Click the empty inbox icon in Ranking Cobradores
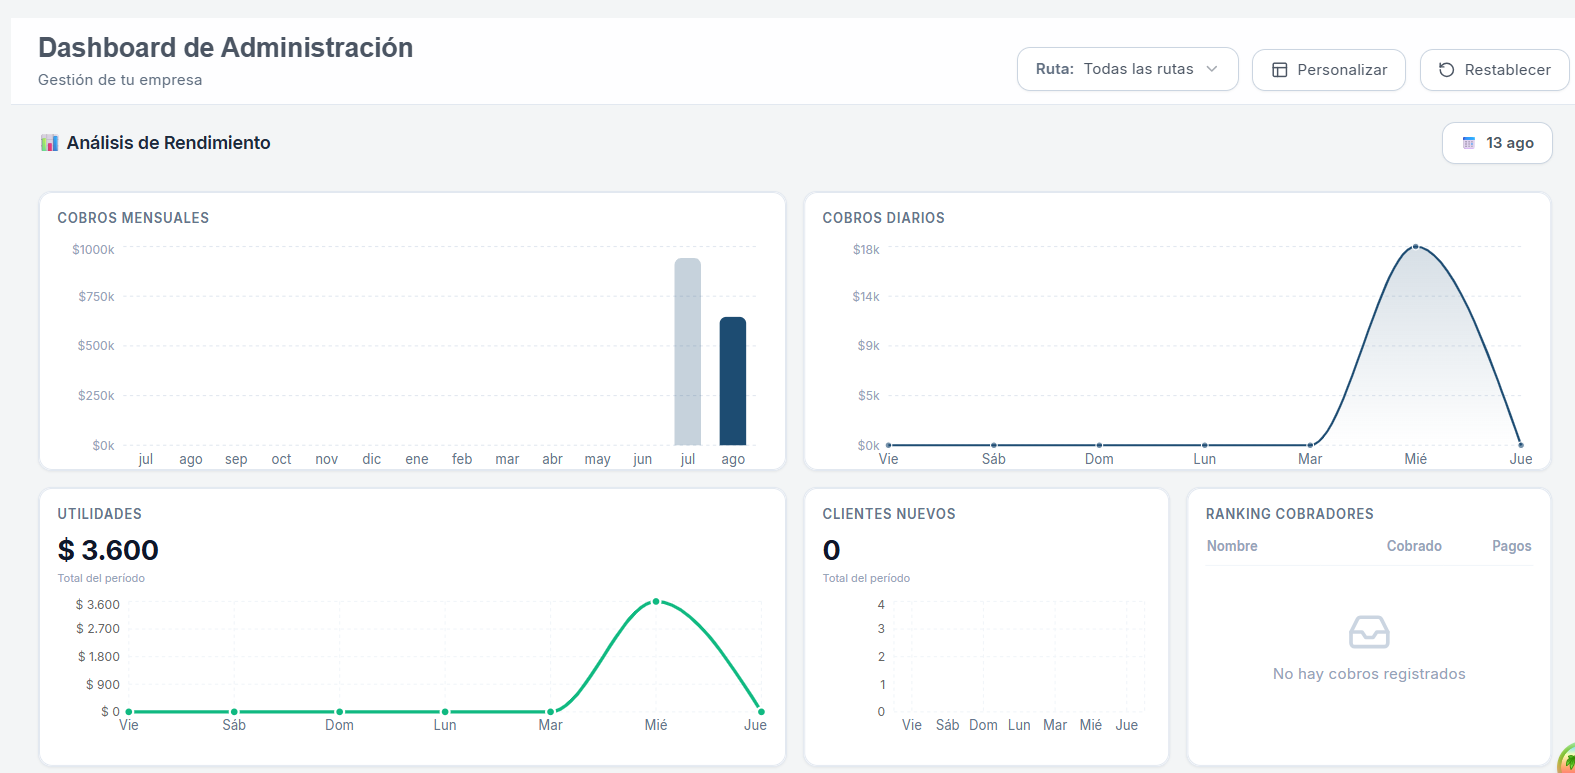This screenshot has width=1575, height=773. (1369, 632)
